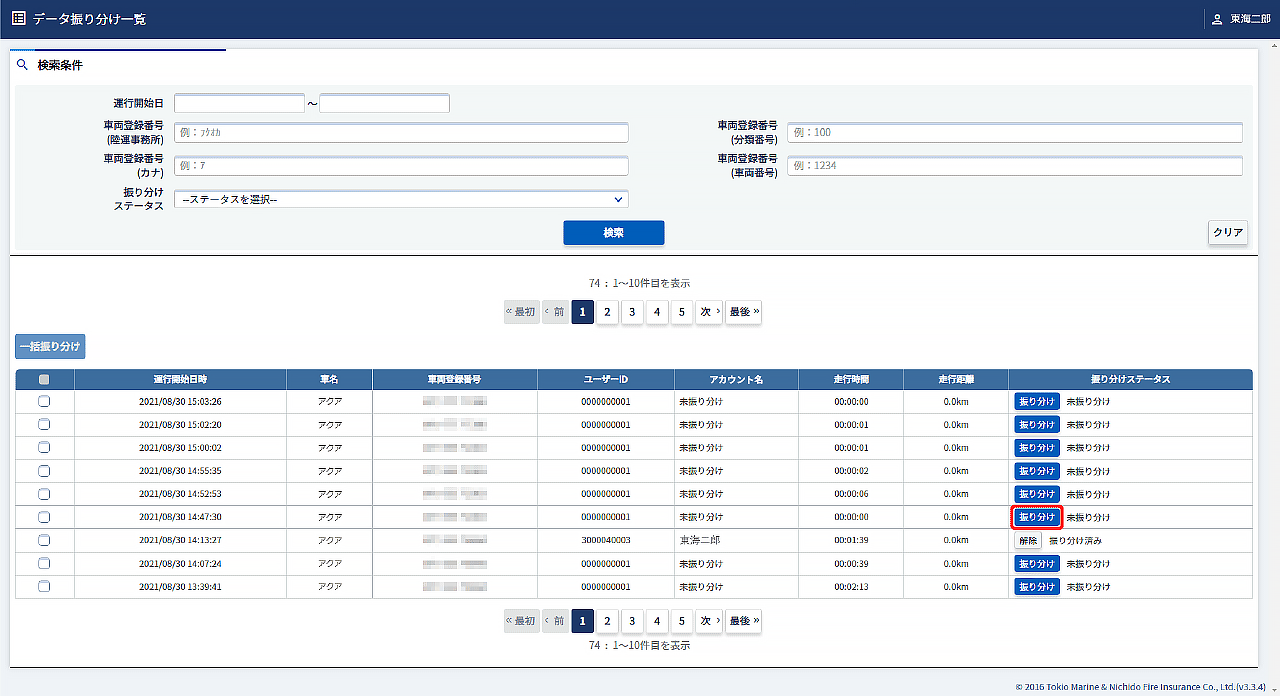The image size is (1280, 696).
Task: Click the list icon beside データ振り分け一覧
Action: (x=18, y=18)
